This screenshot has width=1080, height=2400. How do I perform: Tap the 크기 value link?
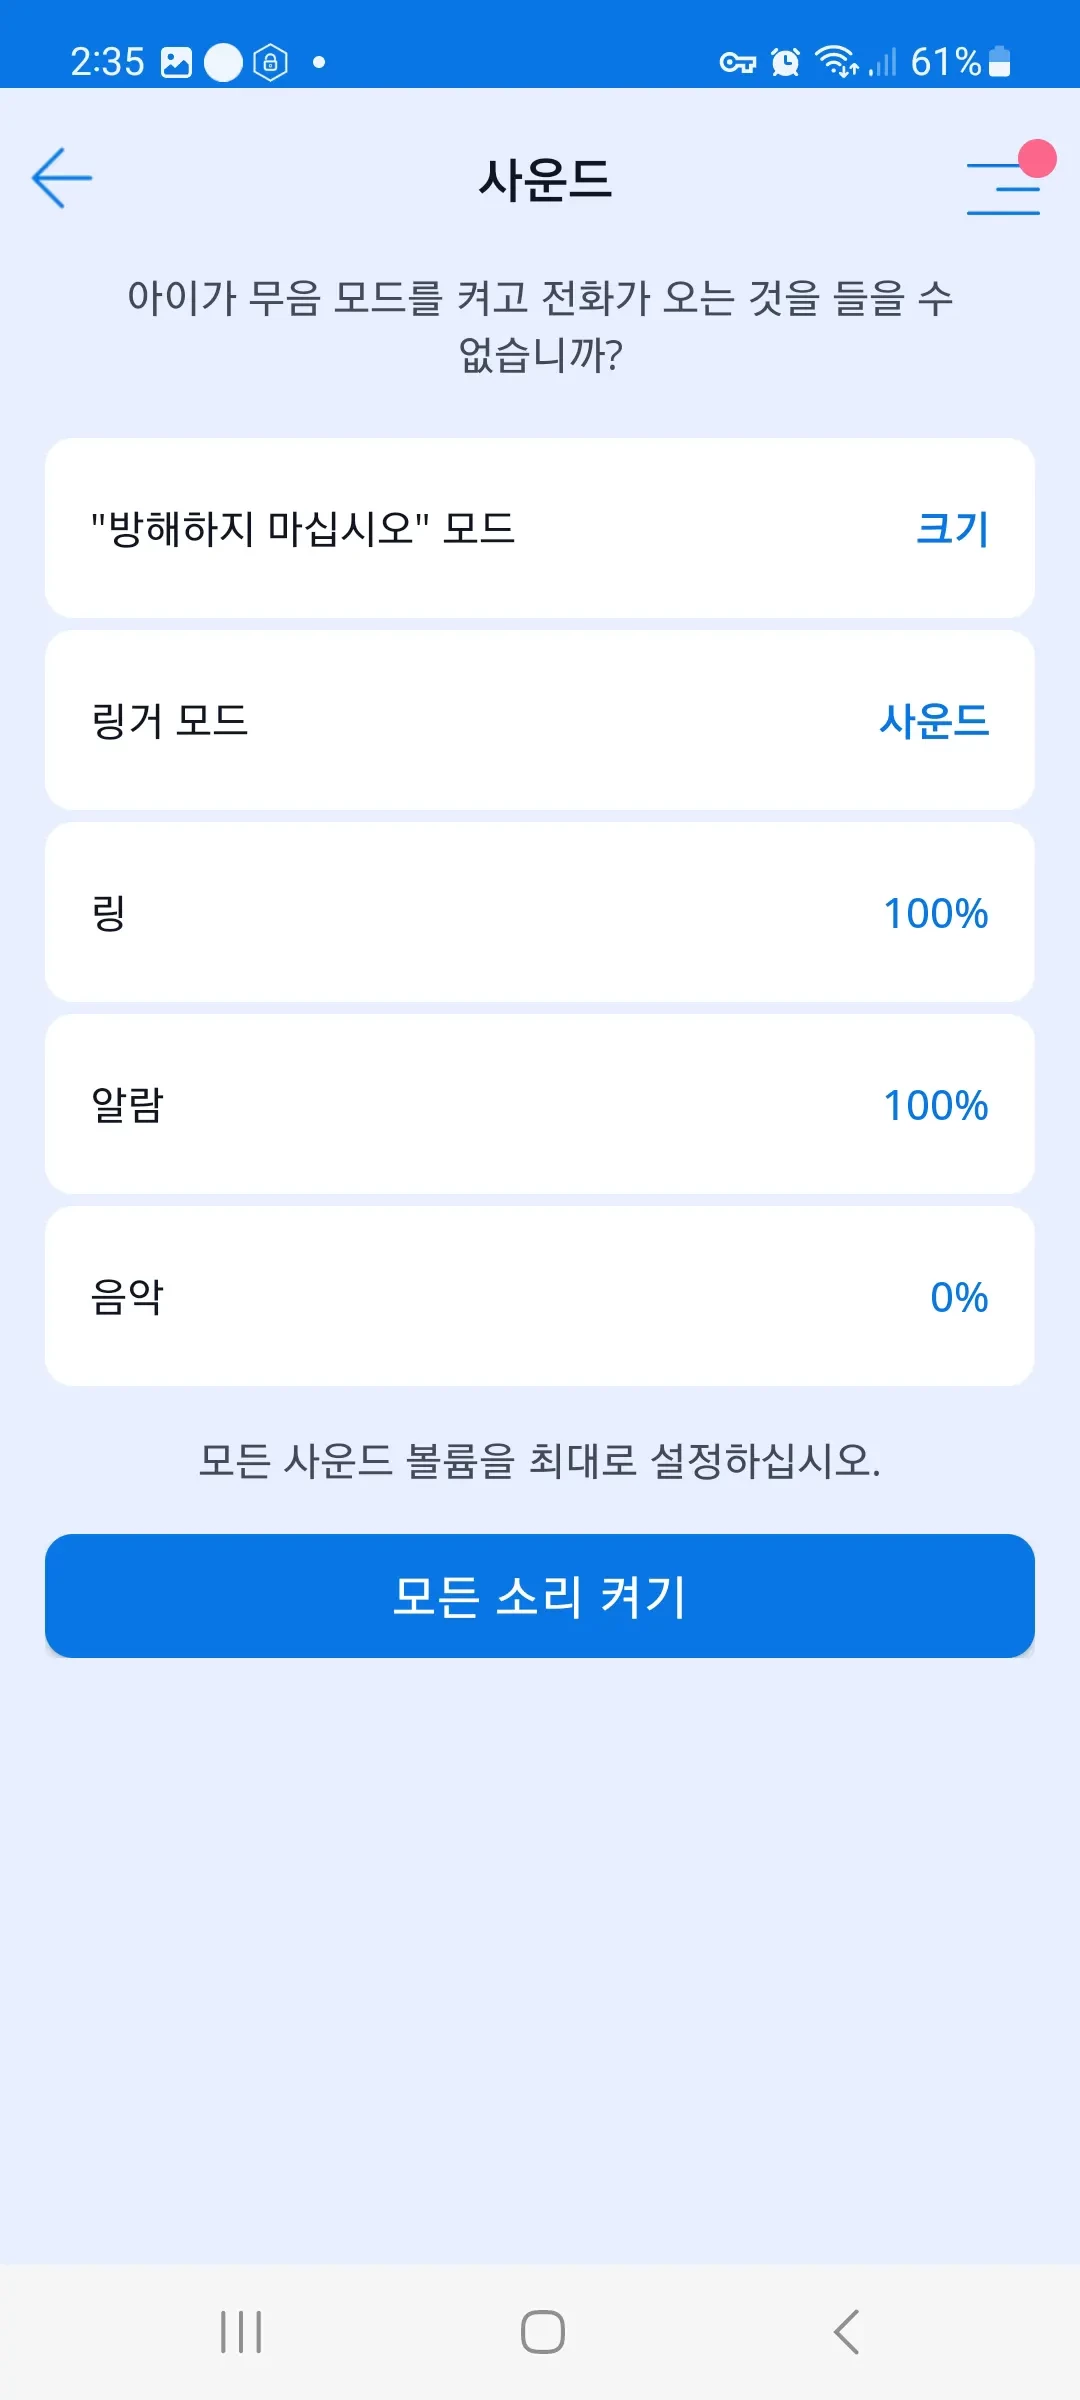coord(952,528)
